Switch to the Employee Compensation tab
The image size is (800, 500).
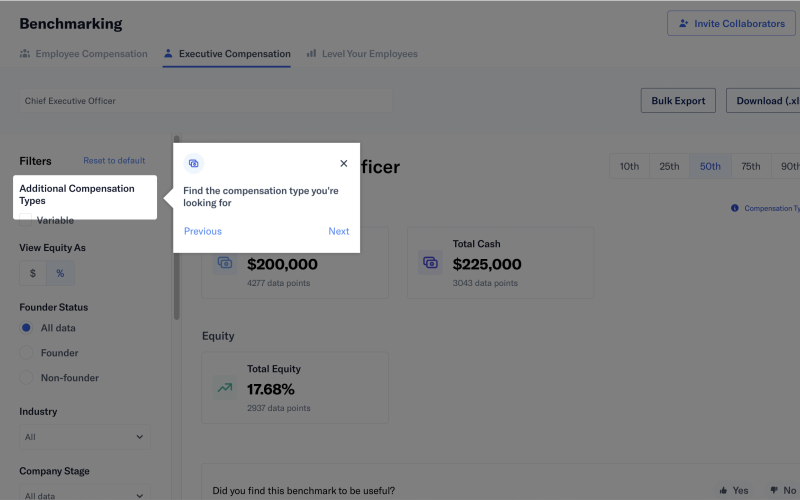[x=83, y=54]
